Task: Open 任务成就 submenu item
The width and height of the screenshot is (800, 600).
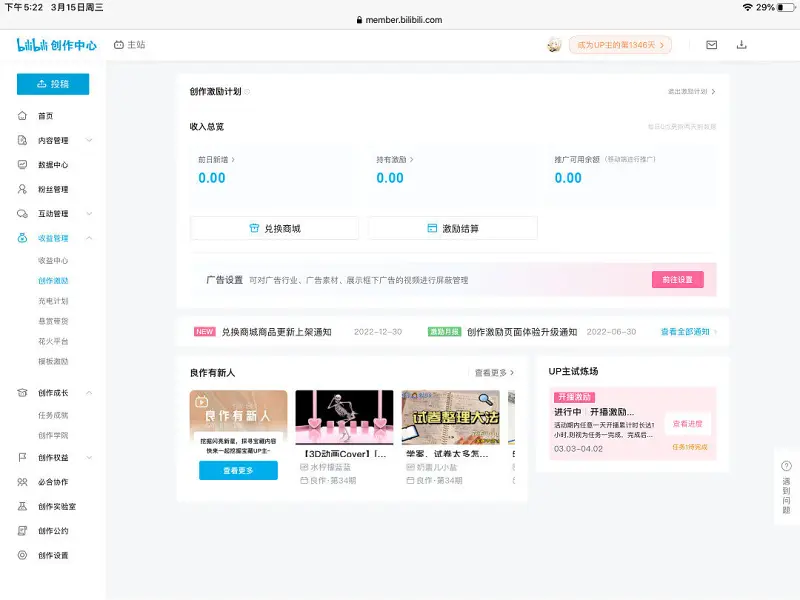Action: [x=53, y=415]
